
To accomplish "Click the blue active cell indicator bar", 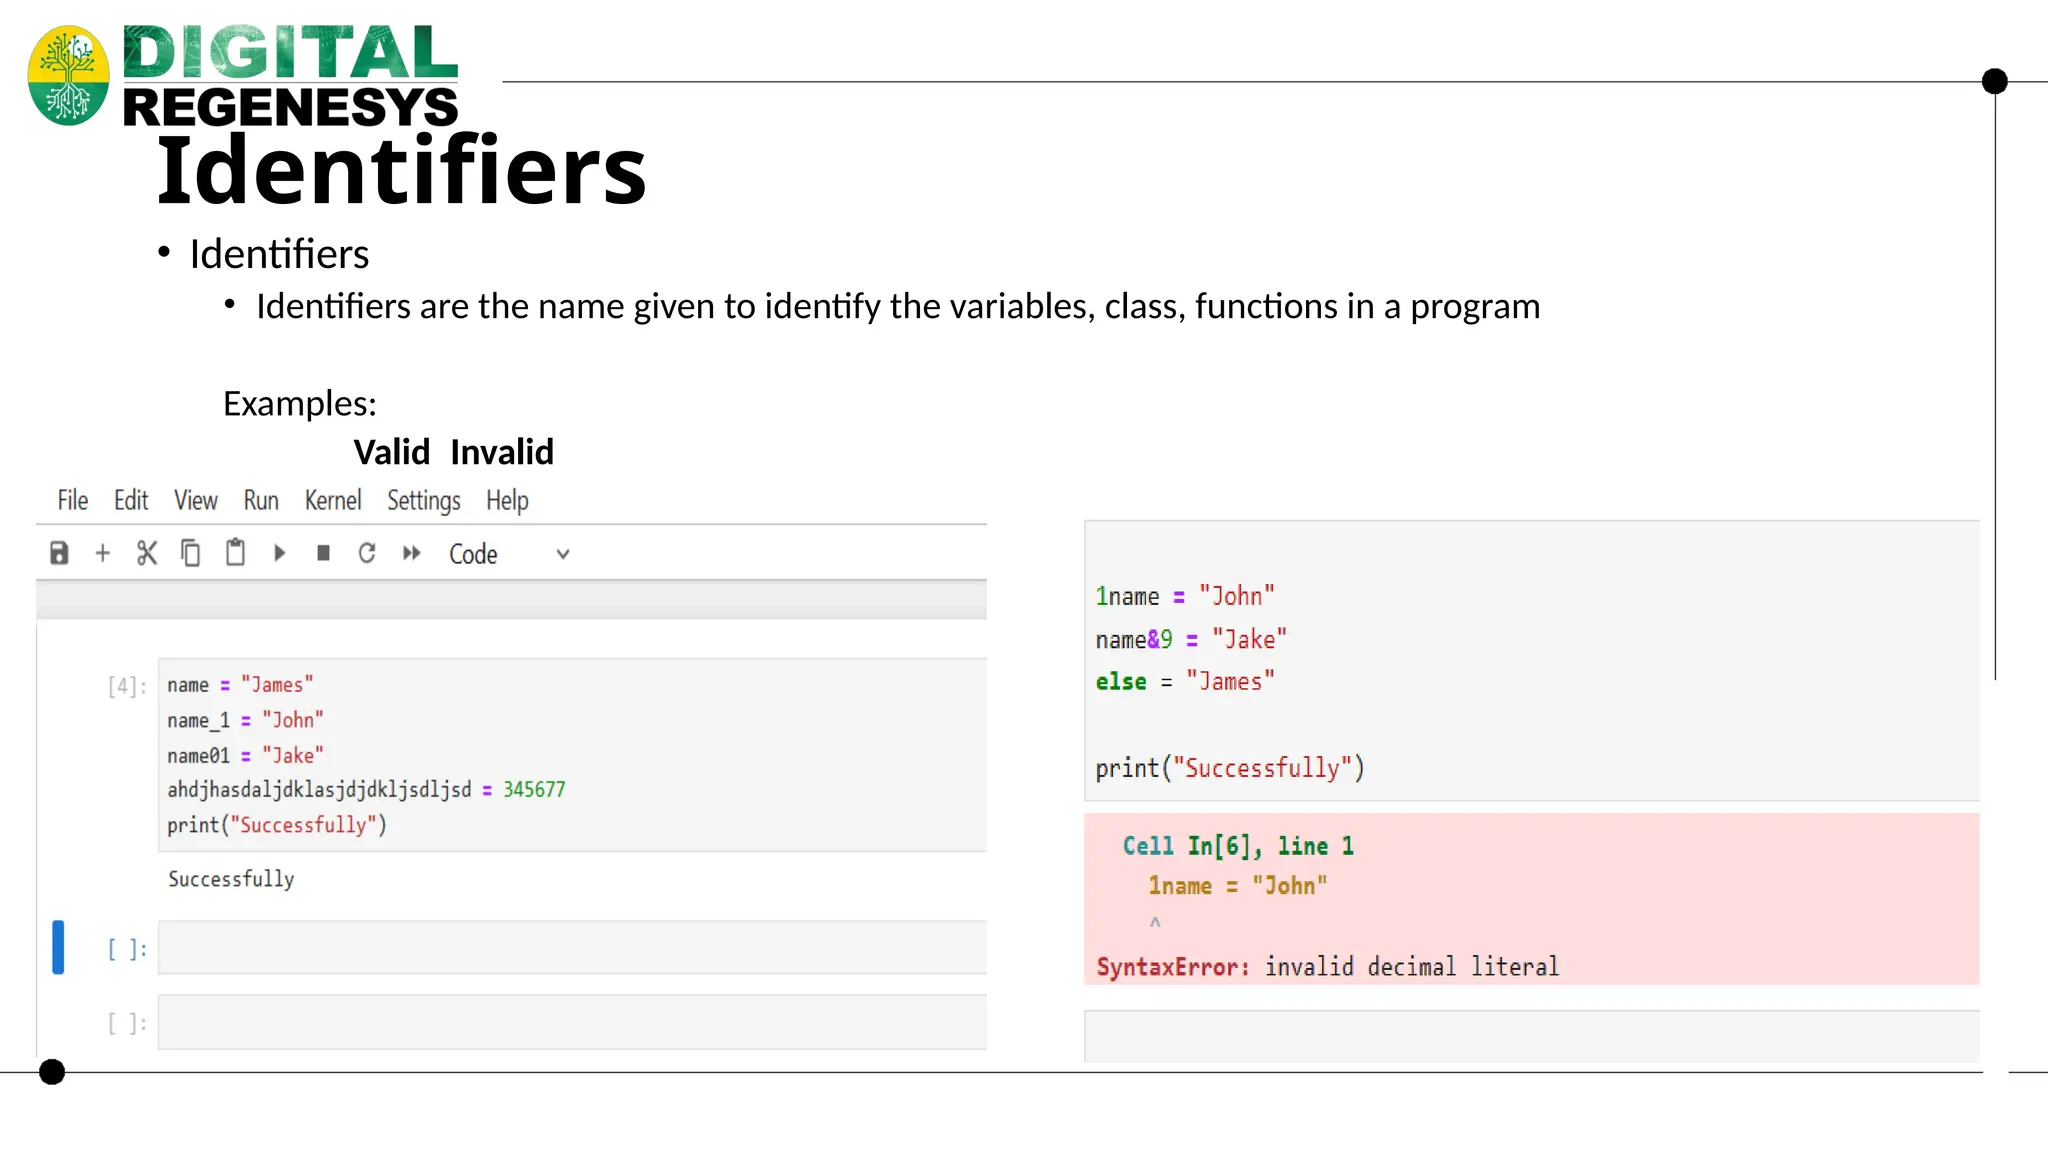I will tap(58, 947).
